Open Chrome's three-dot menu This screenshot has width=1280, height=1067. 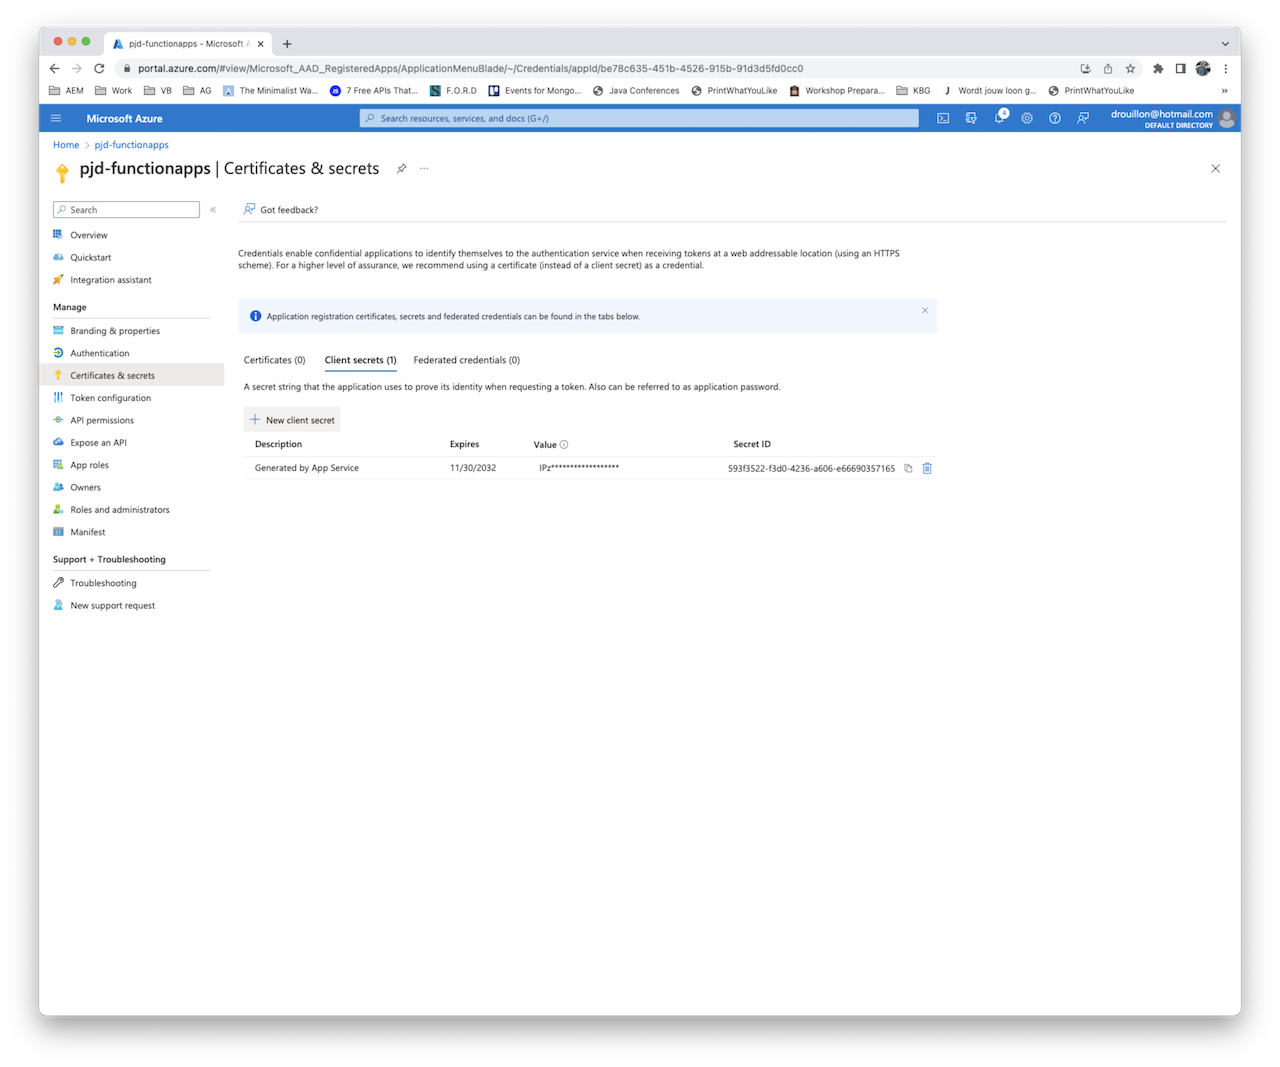click(x=1225, y=68)
